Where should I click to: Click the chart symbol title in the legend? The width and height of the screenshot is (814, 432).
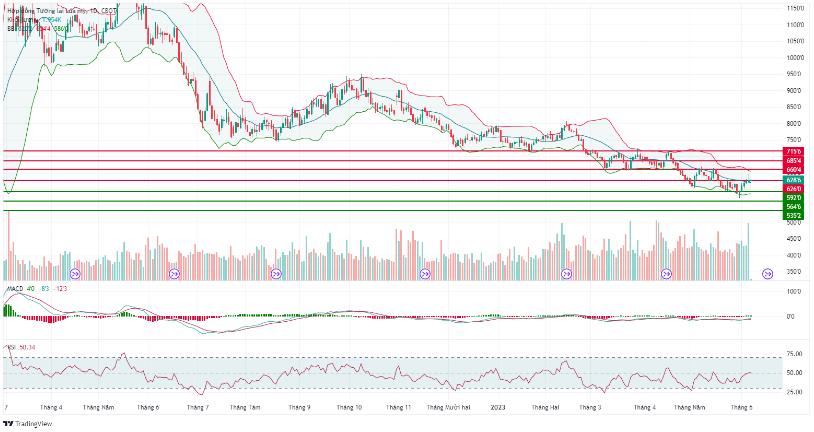[50, 9]
